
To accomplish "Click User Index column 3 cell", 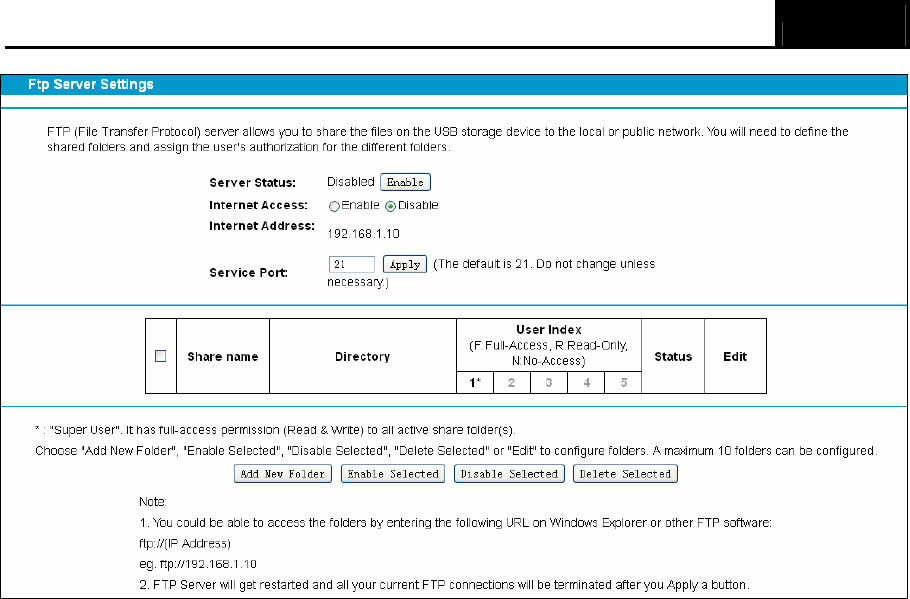I will [548, 383].
